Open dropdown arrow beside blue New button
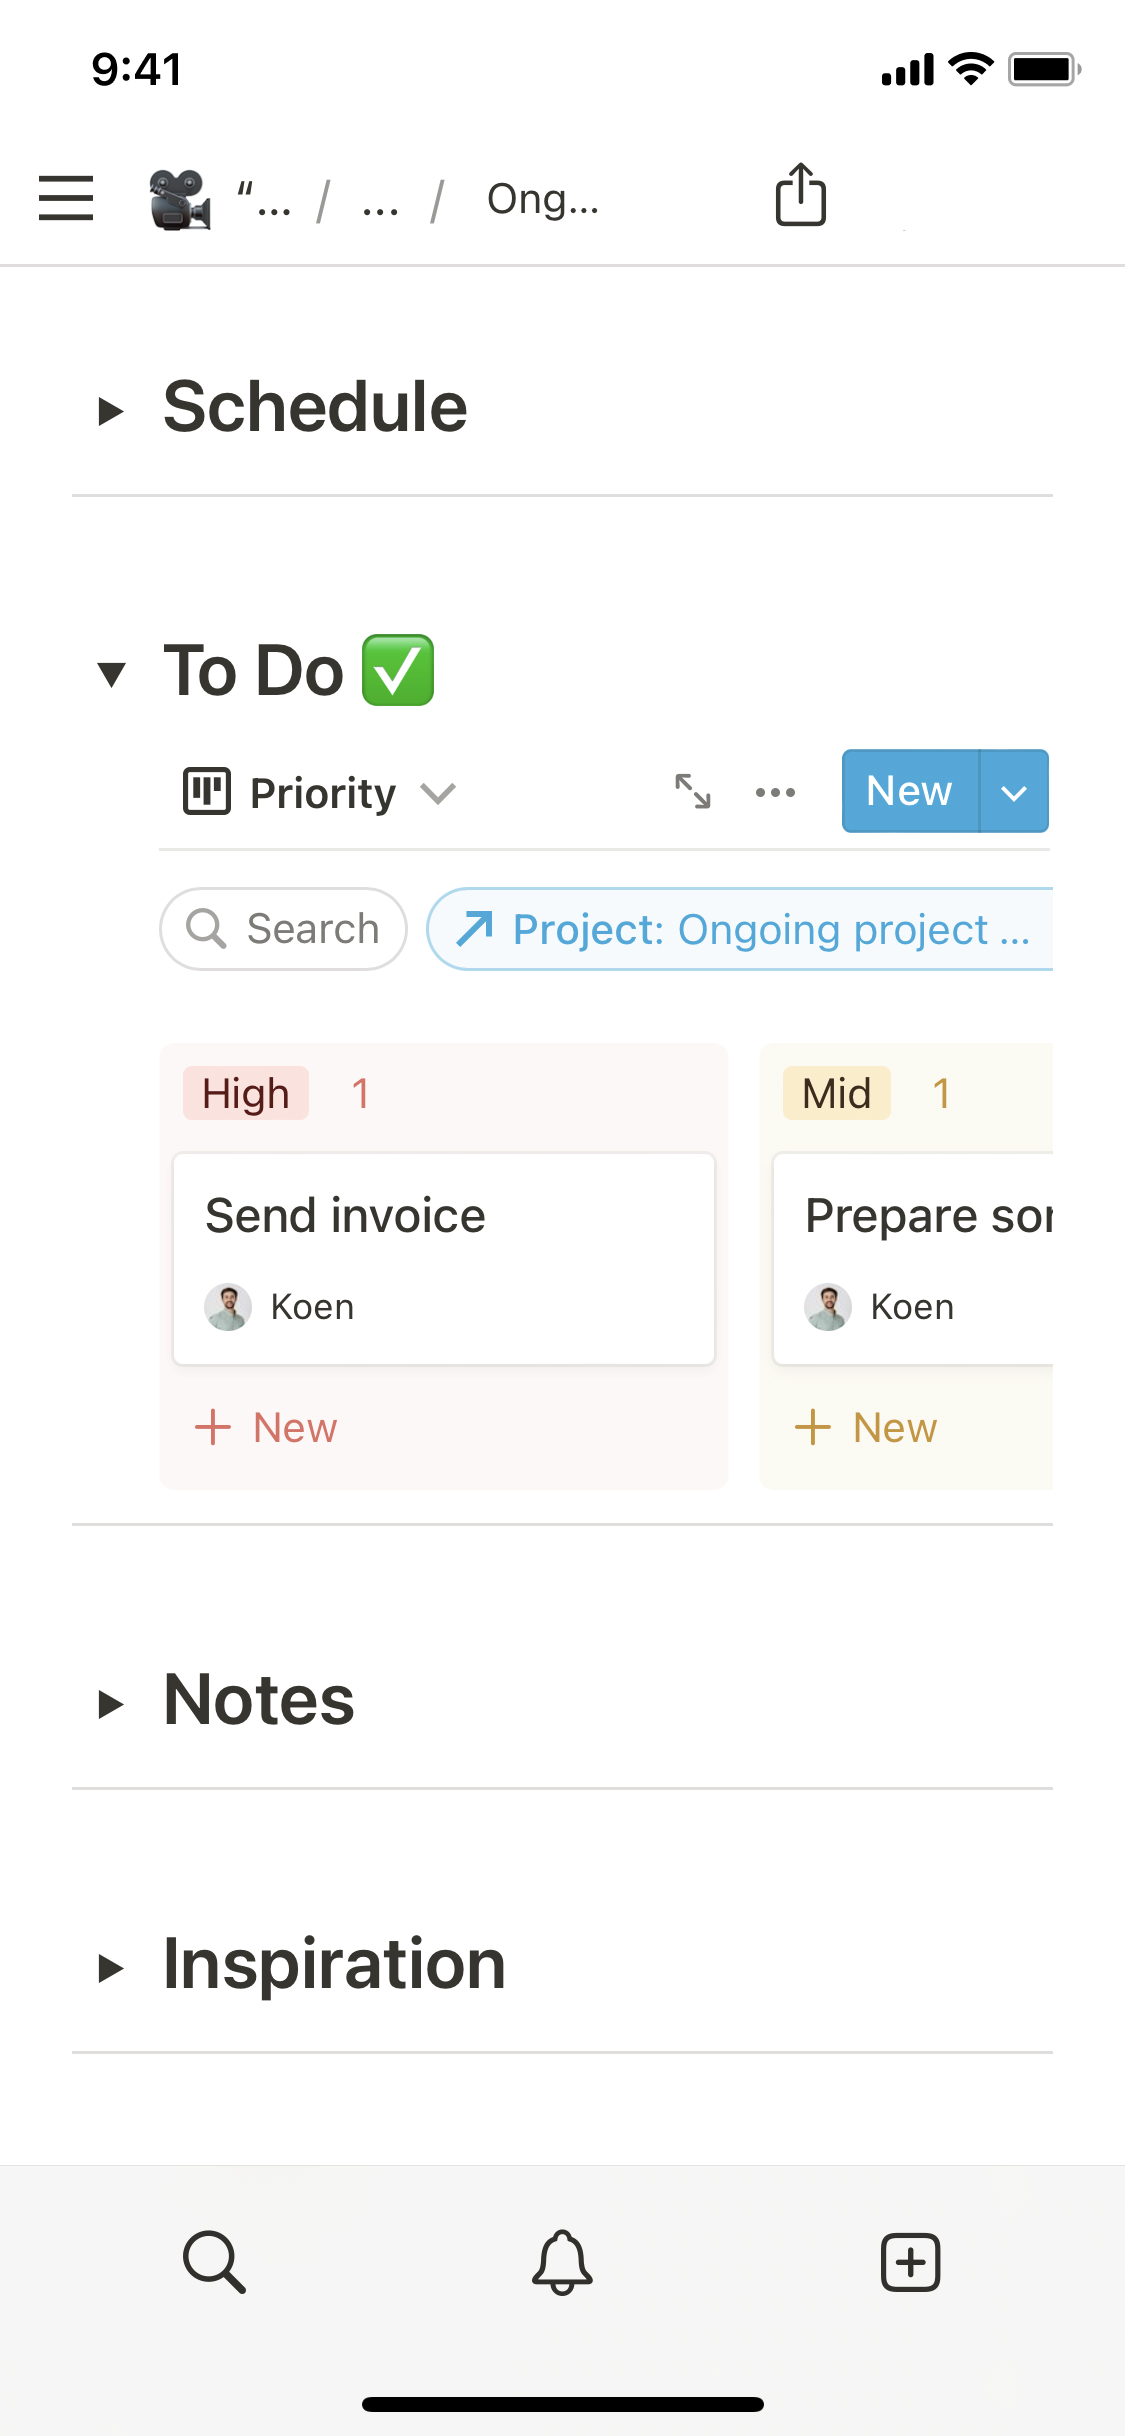The height and width of the screenshot is (2436, 1125). [x=1014, y=791]
